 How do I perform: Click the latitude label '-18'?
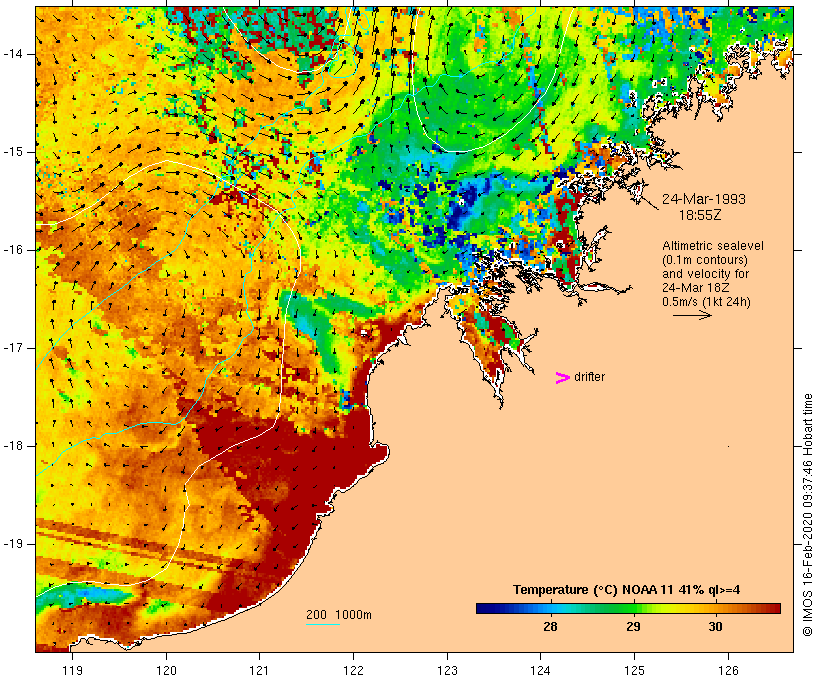coord(13,446)
